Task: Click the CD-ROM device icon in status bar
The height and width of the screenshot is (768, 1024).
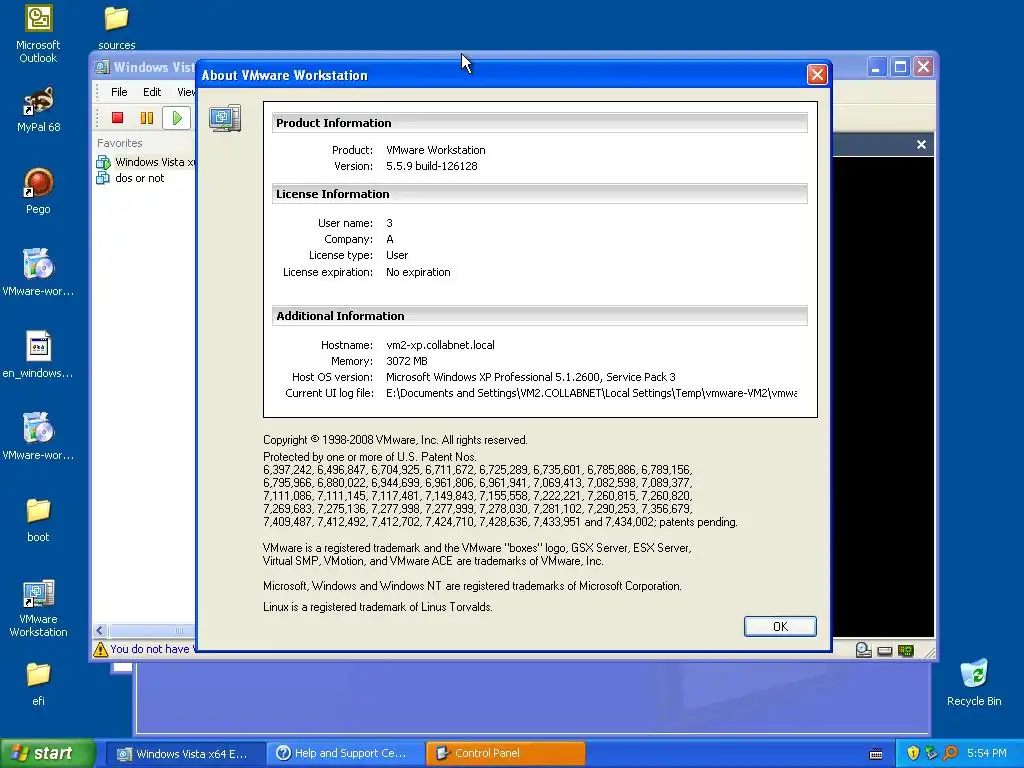Action: click(x=863, y=650)
